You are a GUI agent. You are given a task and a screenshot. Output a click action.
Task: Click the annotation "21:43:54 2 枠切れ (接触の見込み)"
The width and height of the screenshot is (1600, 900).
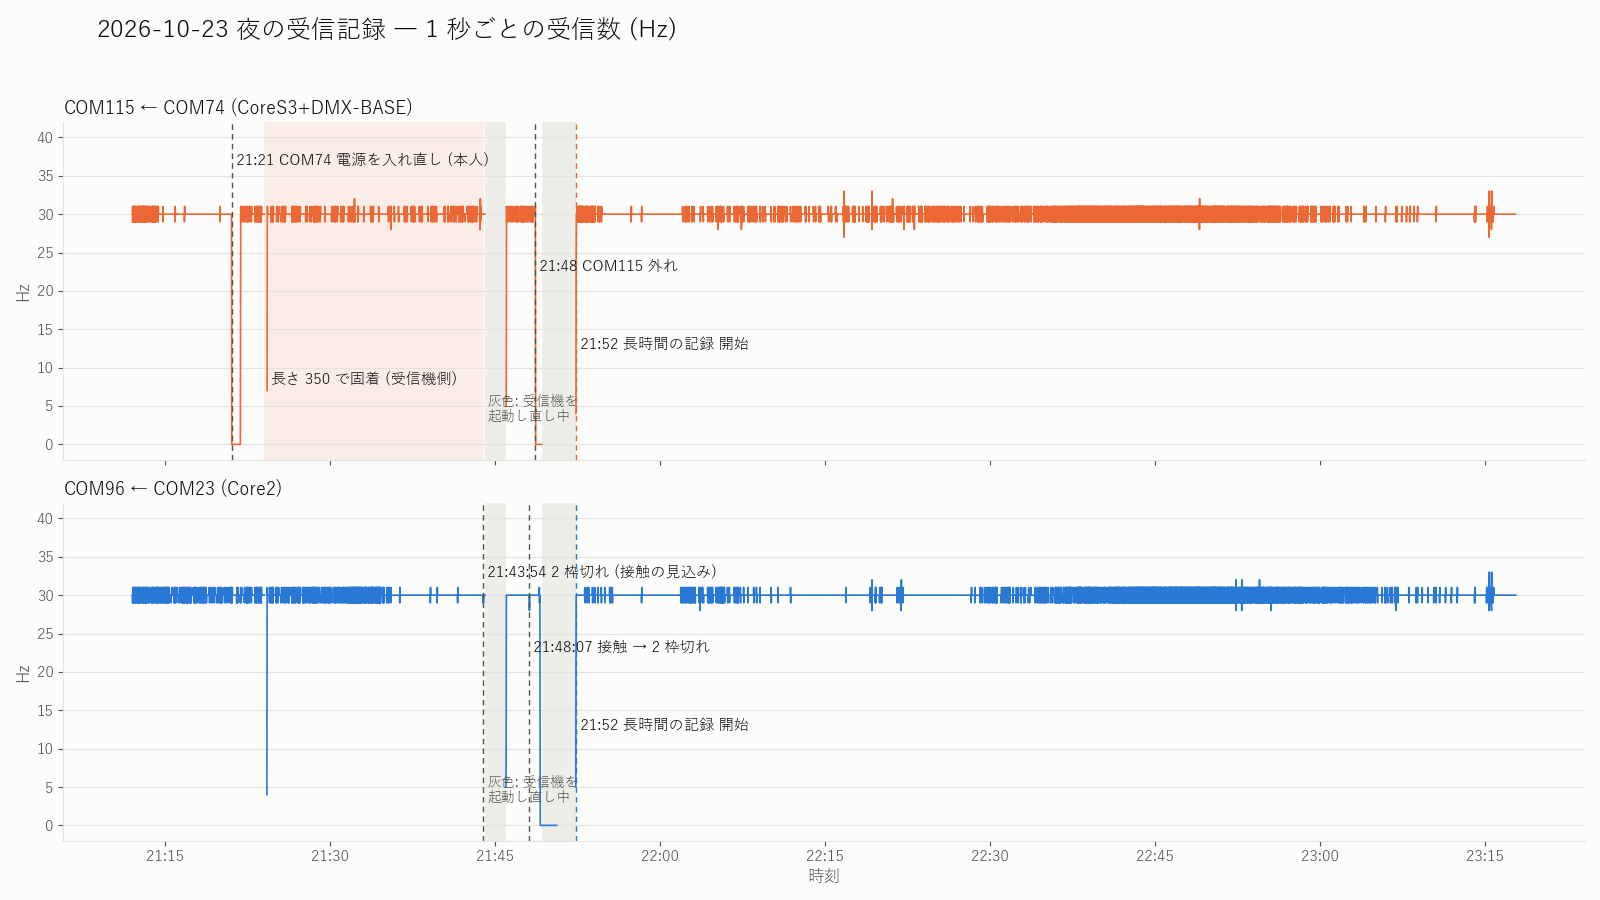tap(601, 571)
